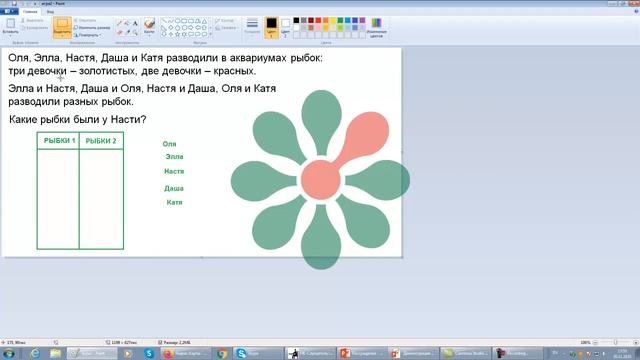Select the five-point Star shape
Viewport: 640px width, 360px height.
178,35
